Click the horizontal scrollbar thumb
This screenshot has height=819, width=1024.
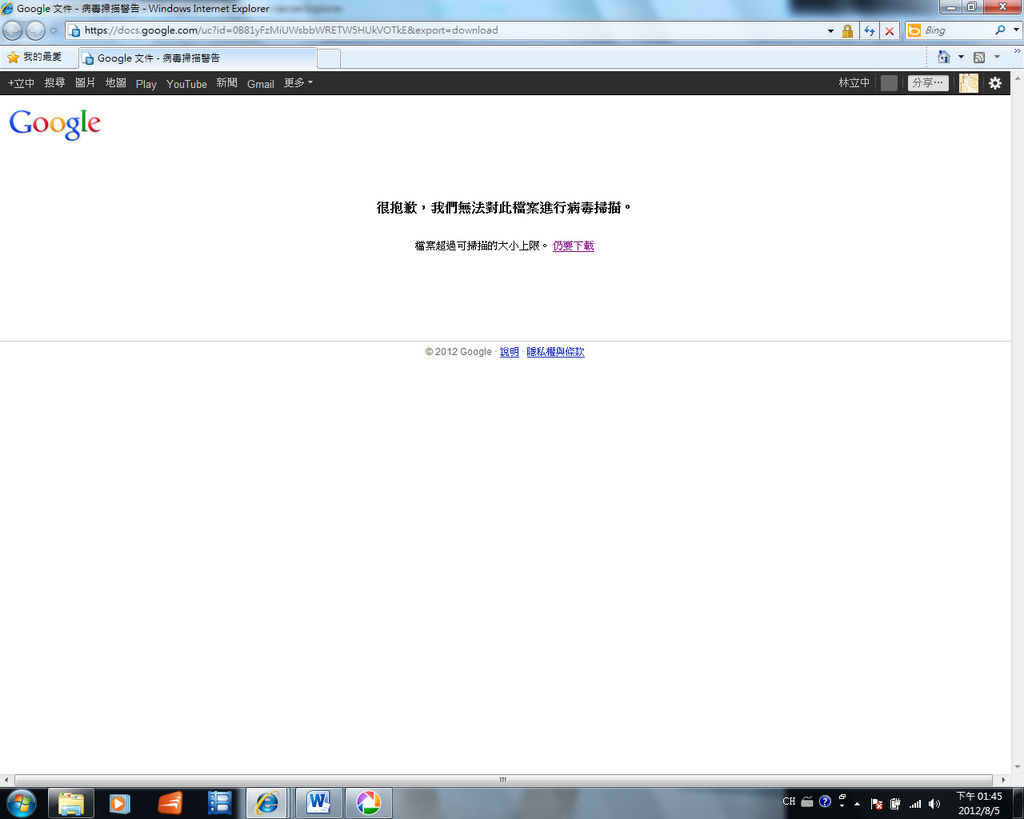pos(503,780)
